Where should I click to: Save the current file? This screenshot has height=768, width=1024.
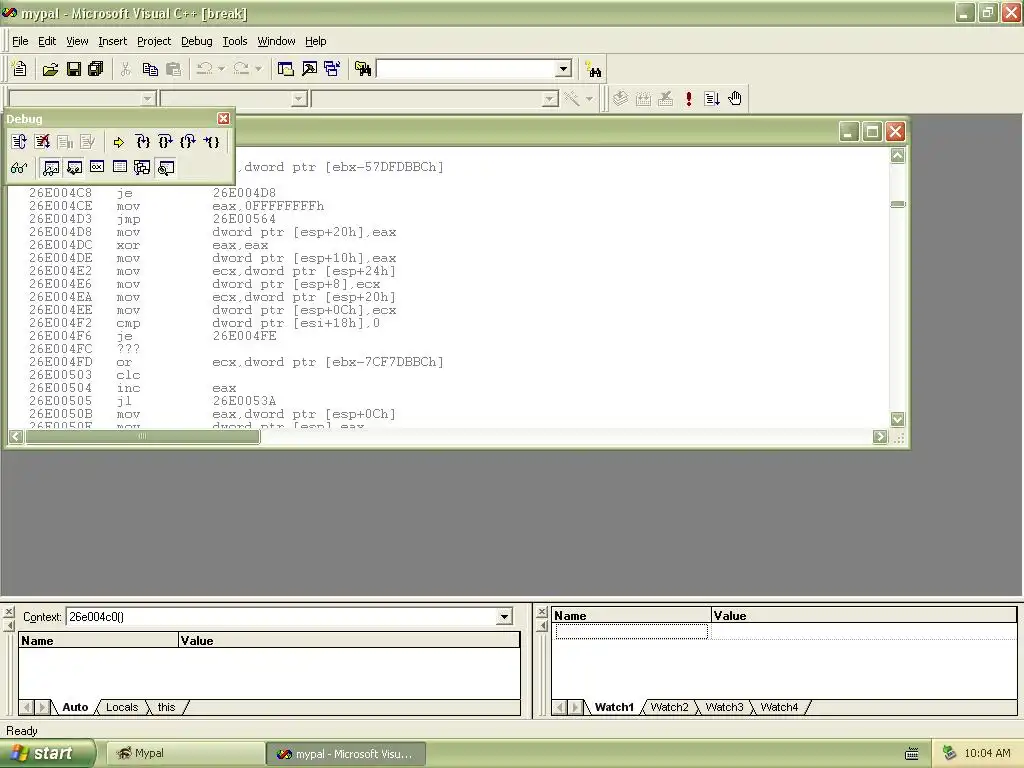(x=74, y=69)
